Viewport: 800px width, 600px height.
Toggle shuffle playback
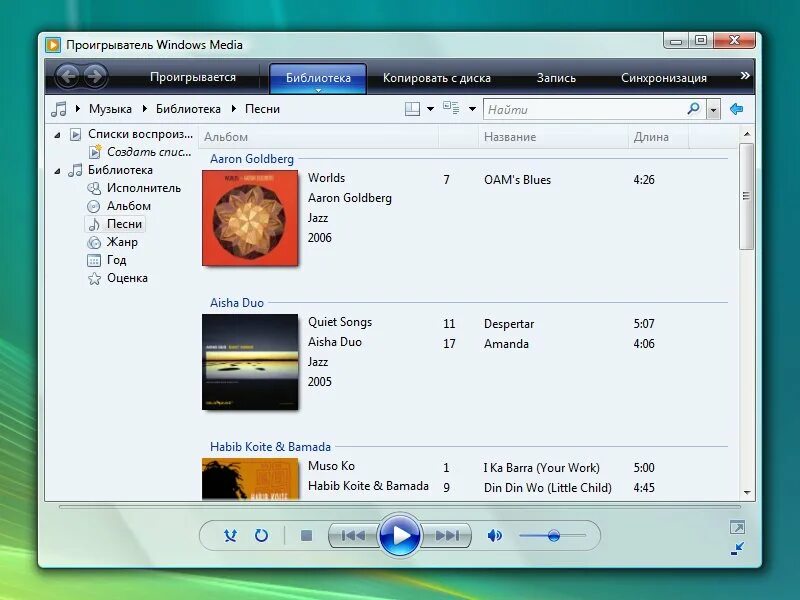tap(228, 536)
